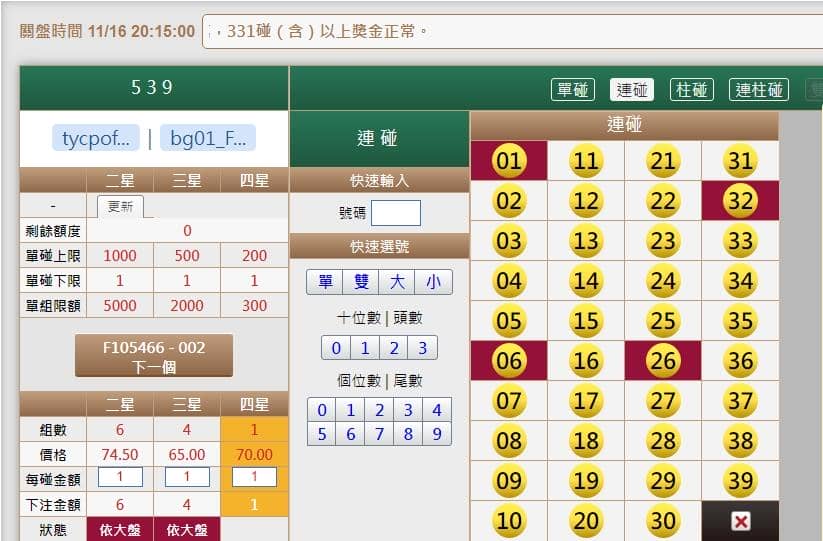The image size is (823, 541).
Task: Select number ball 21
Action: point(662,161)
